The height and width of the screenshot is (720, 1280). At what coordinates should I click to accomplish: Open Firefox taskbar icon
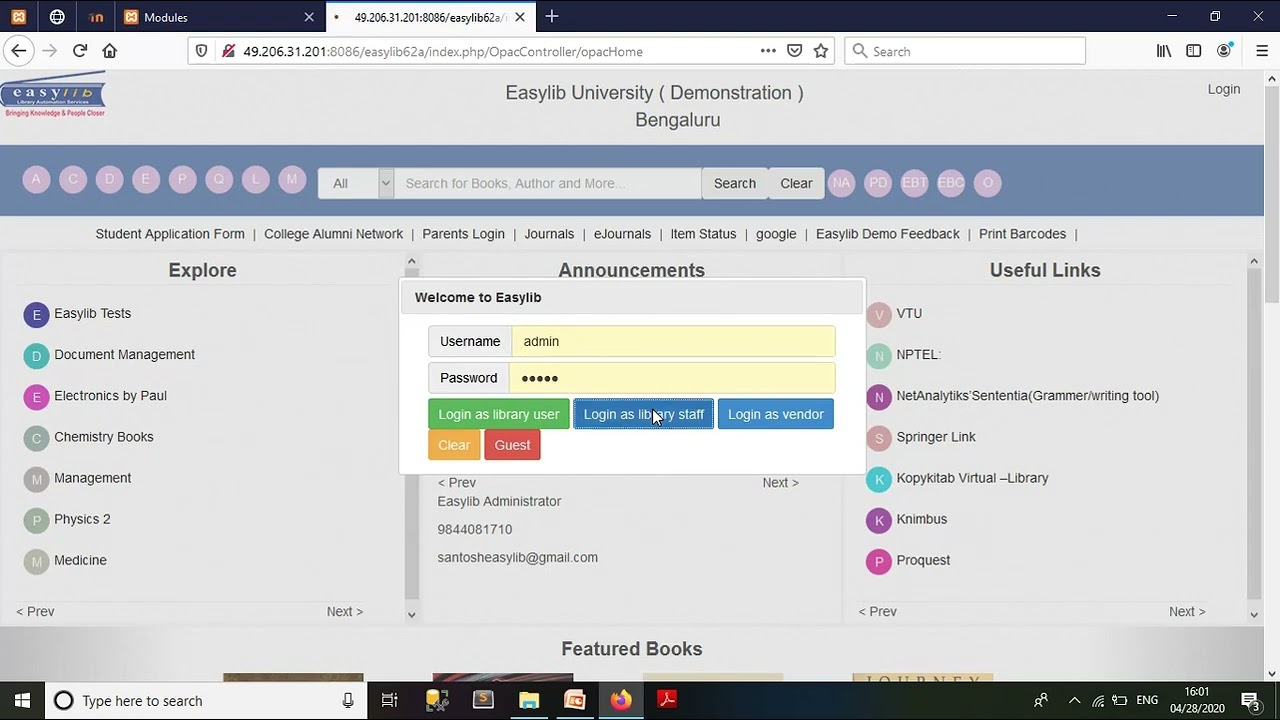(621, 700)
